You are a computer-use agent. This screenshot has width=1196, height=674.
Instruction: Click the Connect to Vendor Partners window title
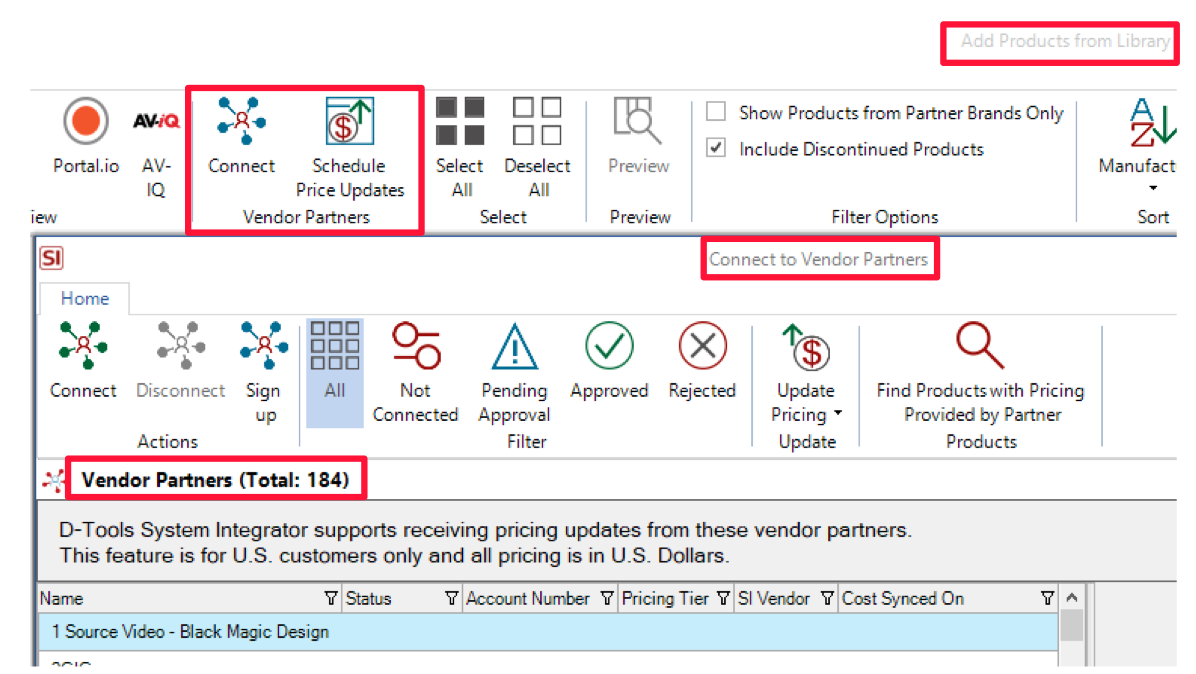pos(818,259)
